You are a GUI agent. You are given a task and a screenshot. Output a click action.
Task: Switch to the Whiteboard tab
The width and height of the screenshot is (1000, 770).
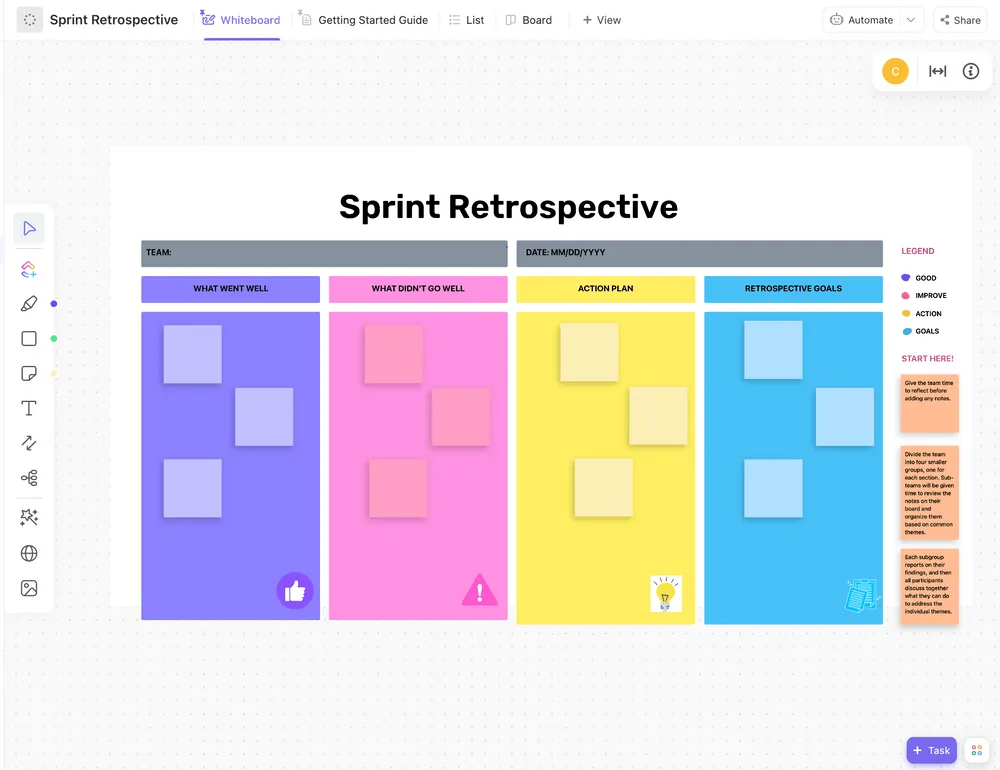pos(241,20)
